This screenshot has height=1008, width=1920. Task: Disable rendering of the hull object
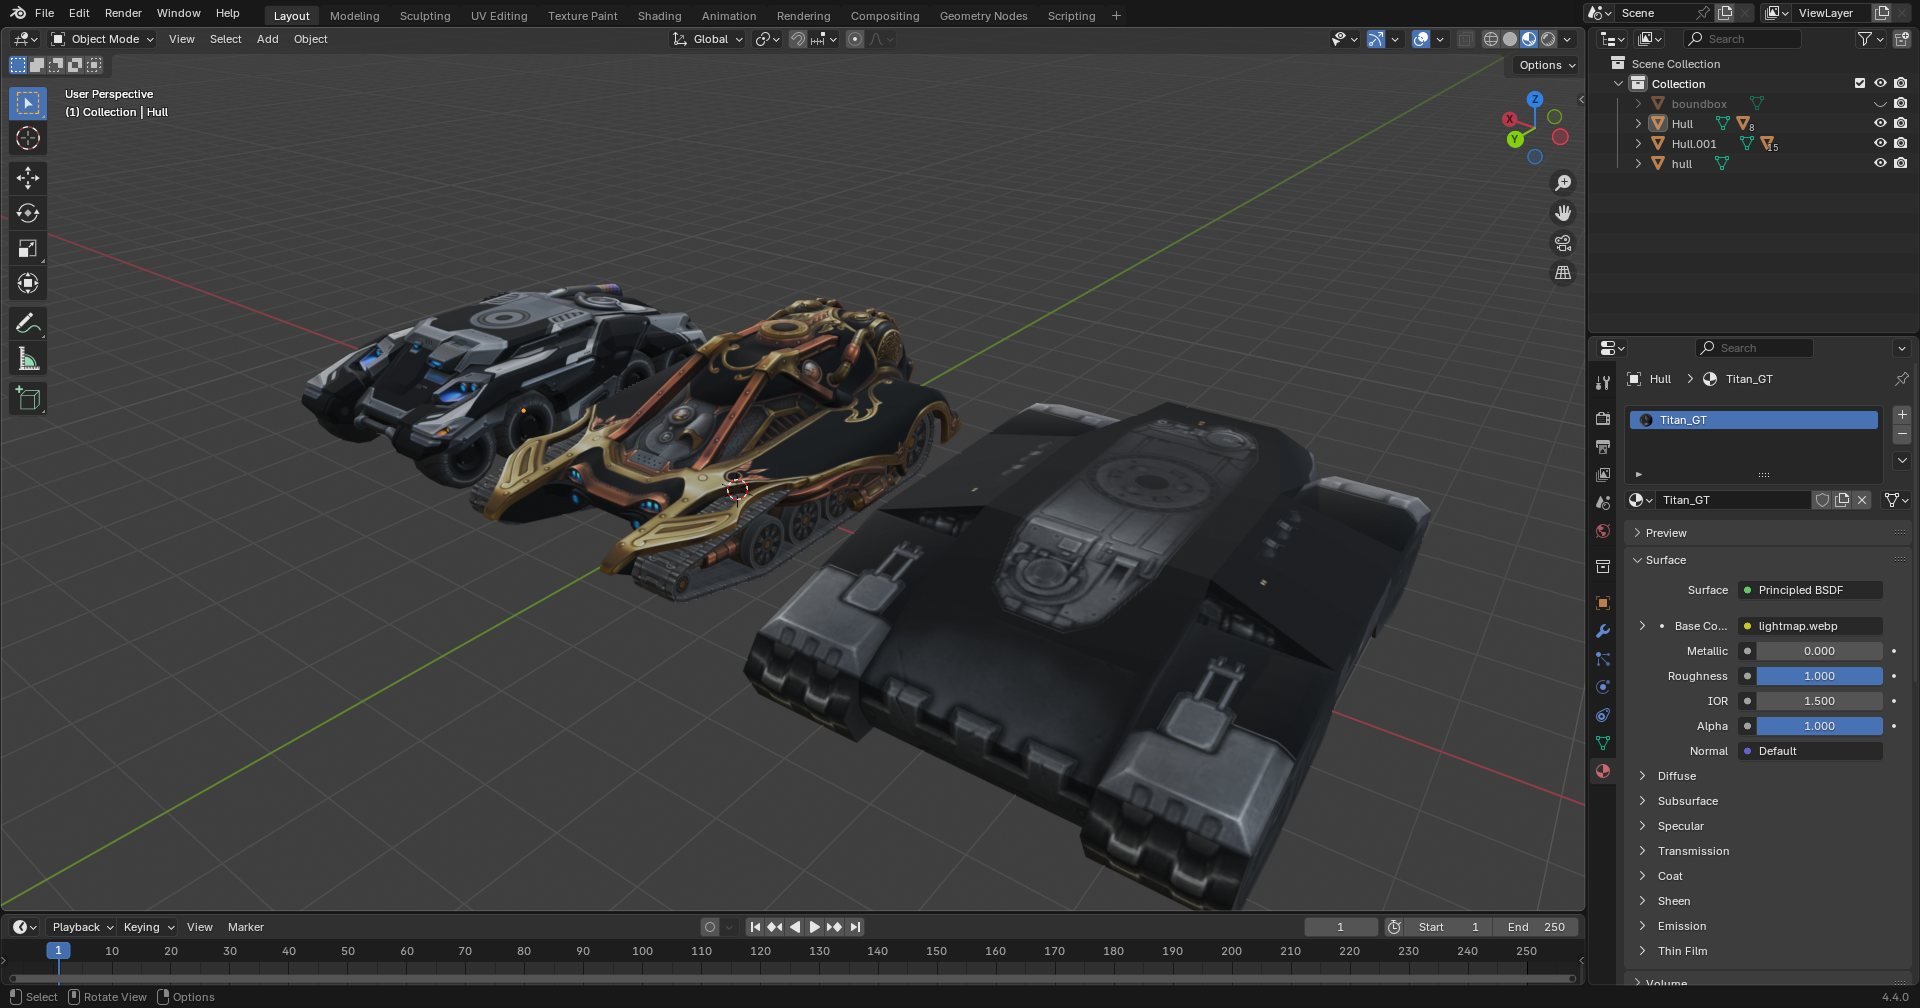[x=1900, y=164]
